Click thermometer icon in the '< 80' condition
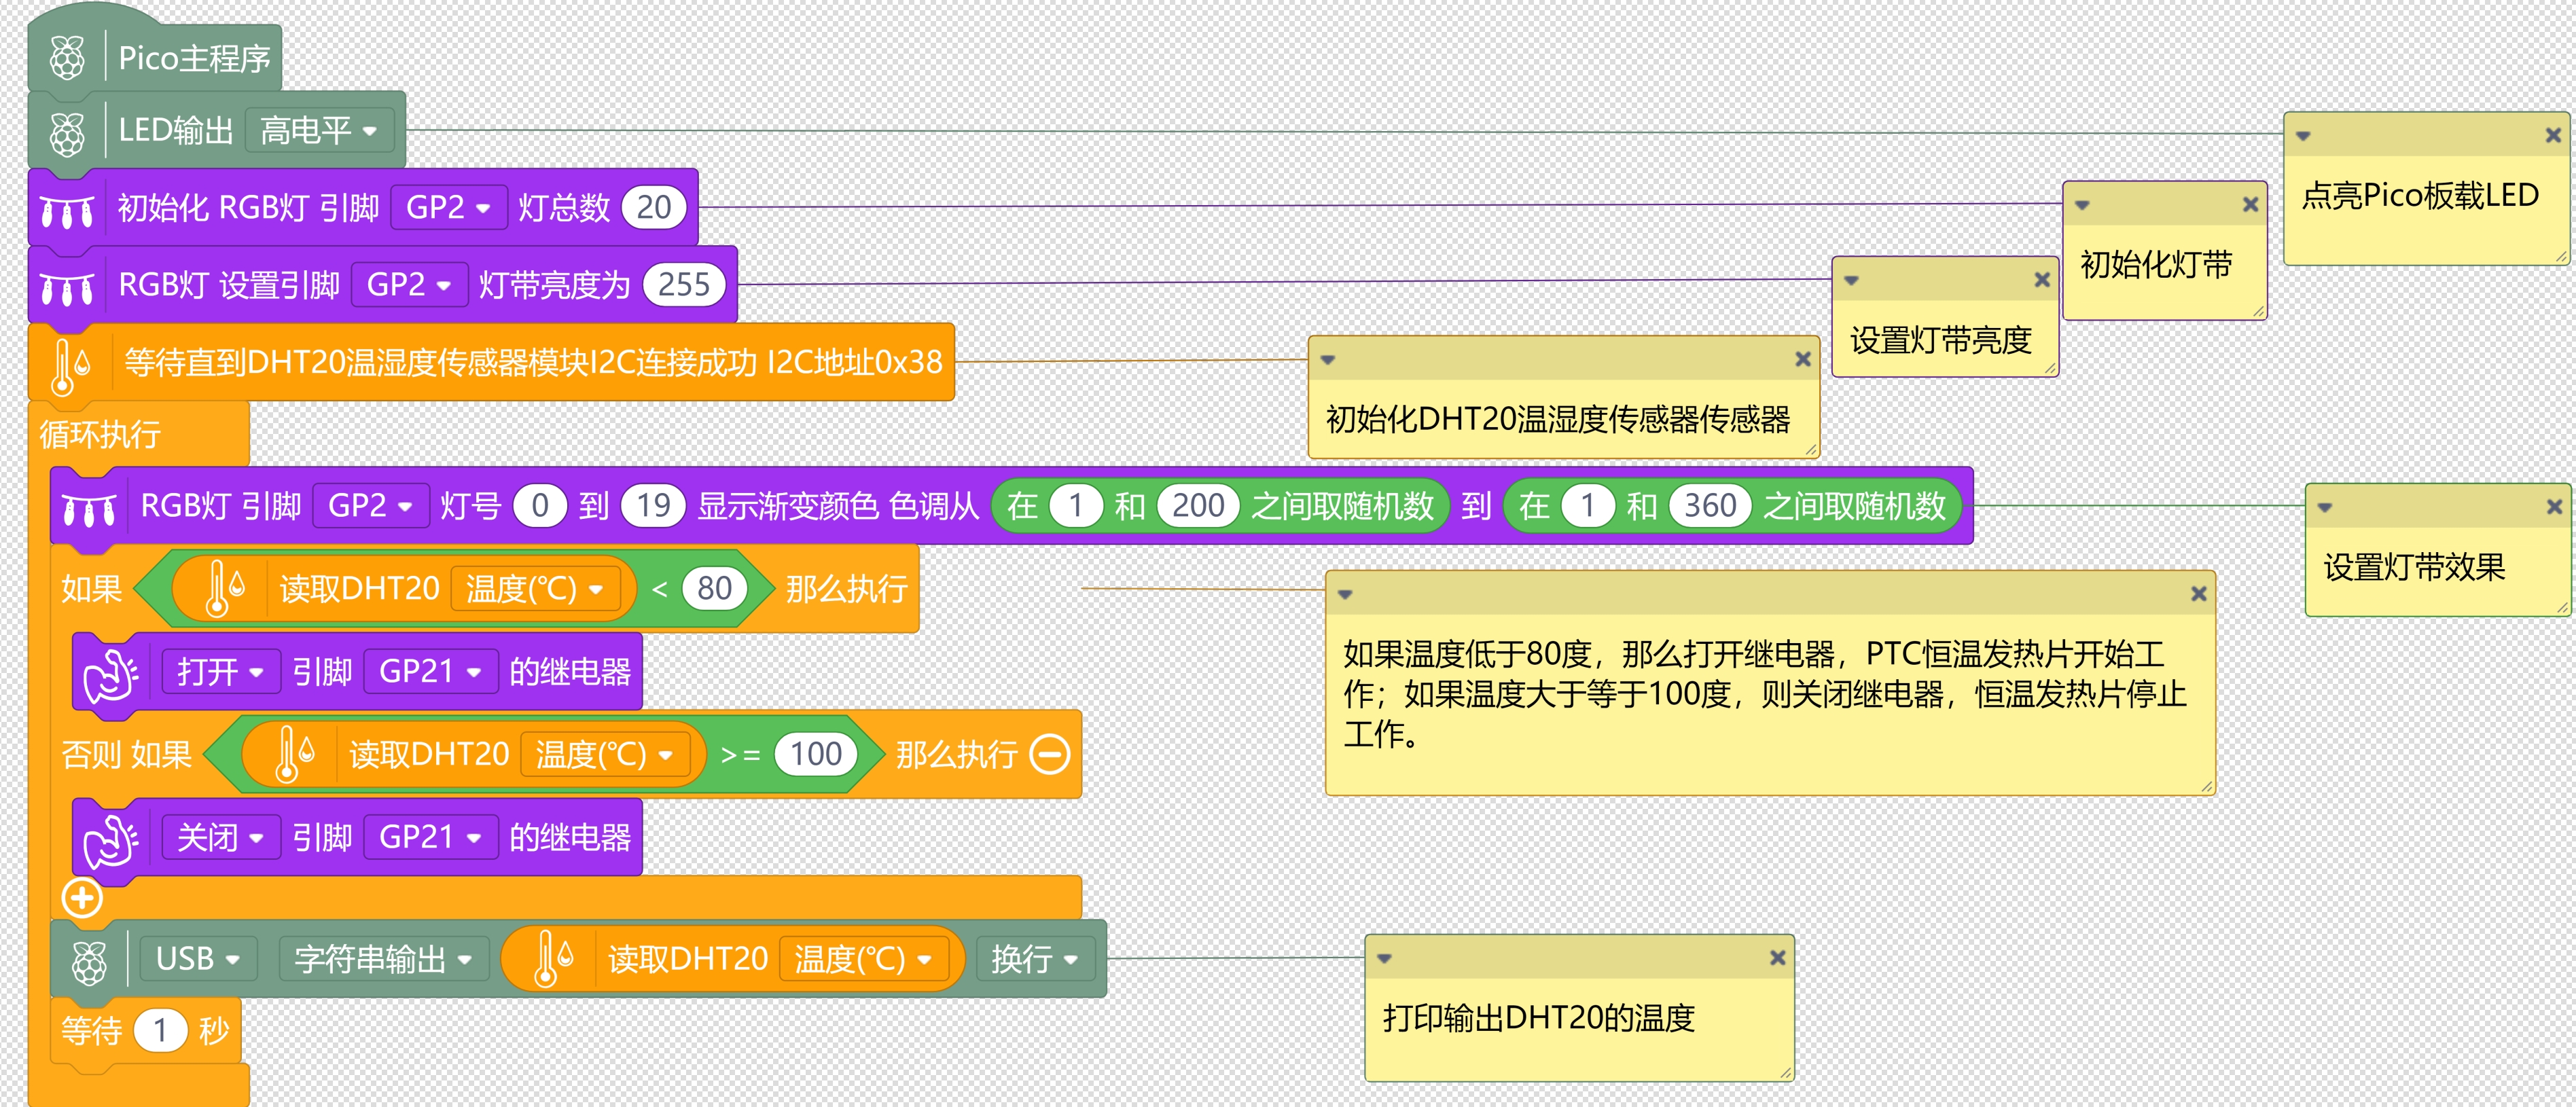This screenshot has width=2576, height=1107. (225, 588)
